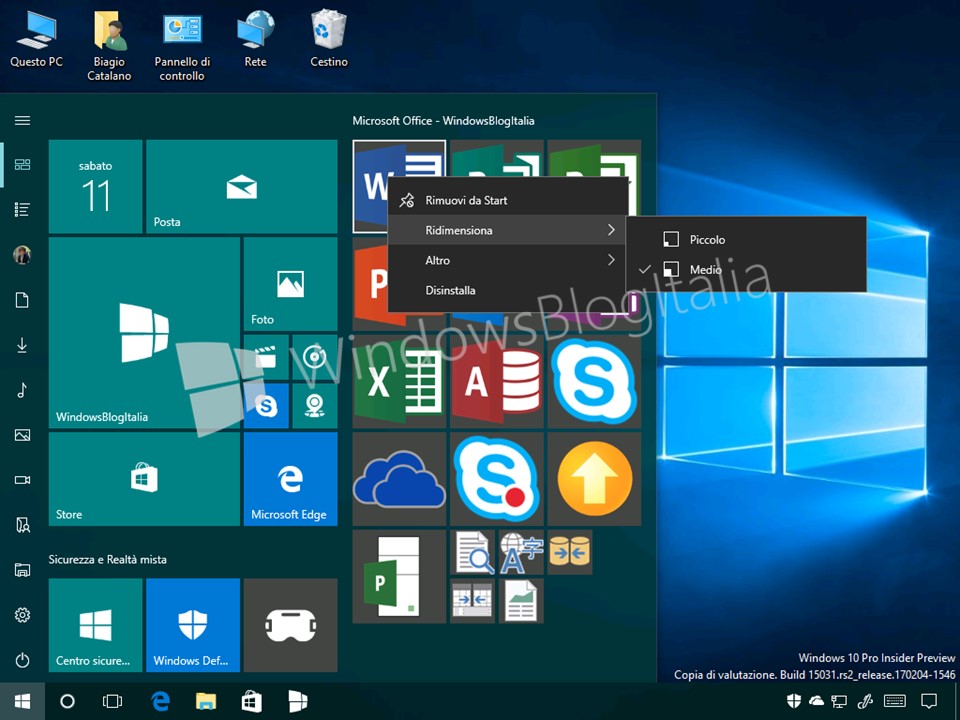Choose Rimuovi da Start from context menu
The height and width of the screenshot is (720, 960).
point(508,200)
